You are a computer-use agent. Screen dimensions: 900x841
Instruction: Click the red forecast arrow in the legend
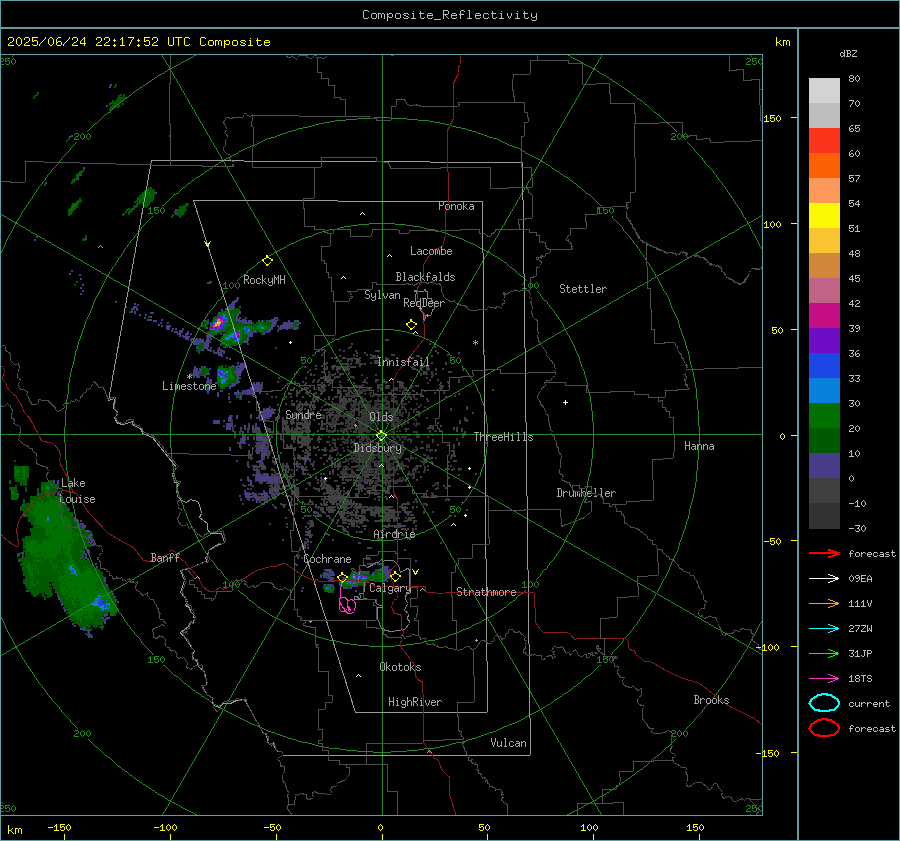coord(824,553)
